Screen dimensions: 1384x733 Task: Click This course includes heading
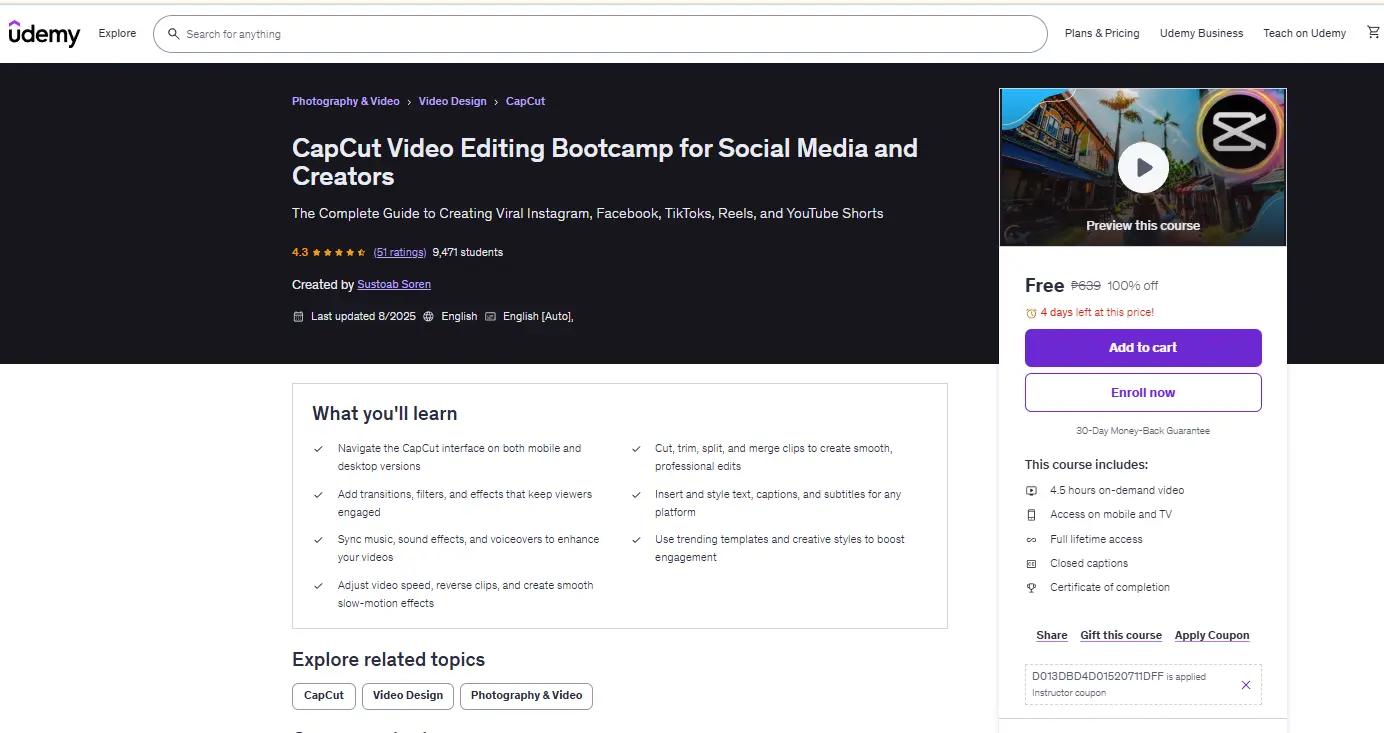click(x=1086, y=465)
